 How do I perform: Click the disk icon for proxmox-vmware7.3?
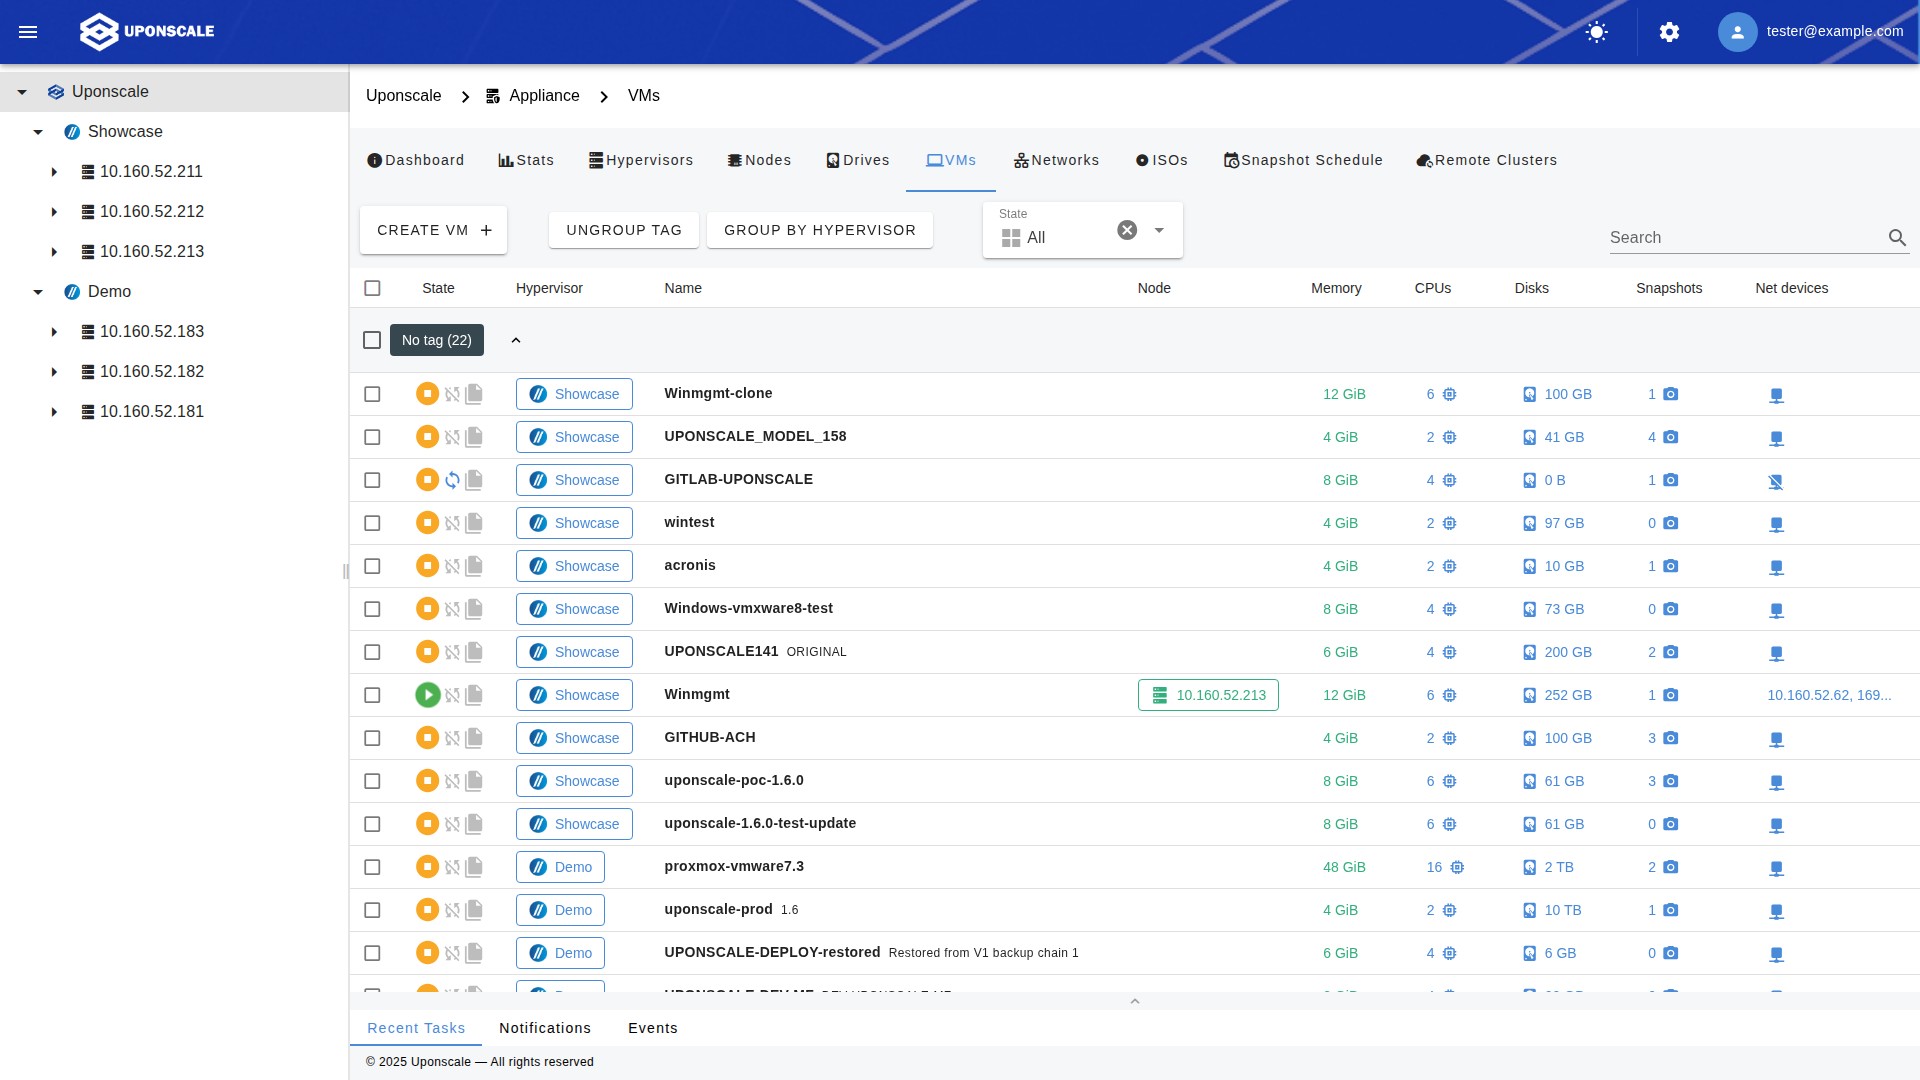click(1529, 867)
